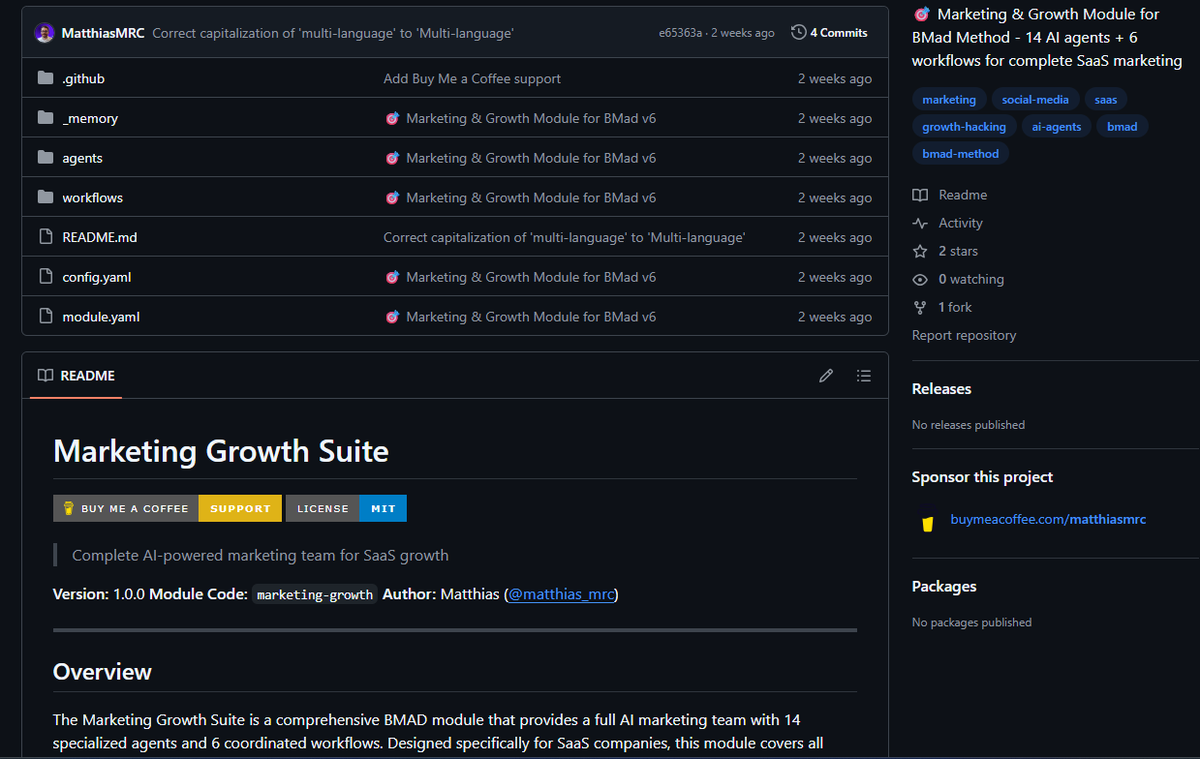Click the eye icon beside 0 watching
The height and width of the screenshot is (759, 1200).
point(921,279)
